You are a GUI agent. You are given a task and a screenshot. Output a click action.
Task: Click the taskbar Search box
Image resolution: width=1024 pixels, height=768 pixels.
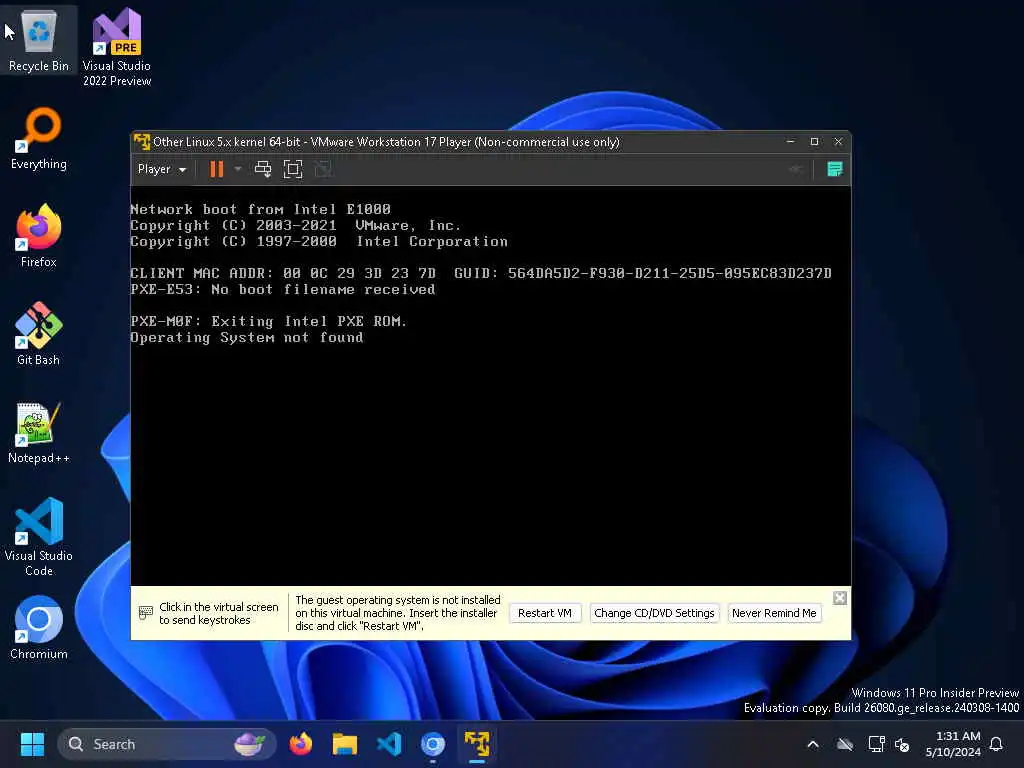click(167, 744)
